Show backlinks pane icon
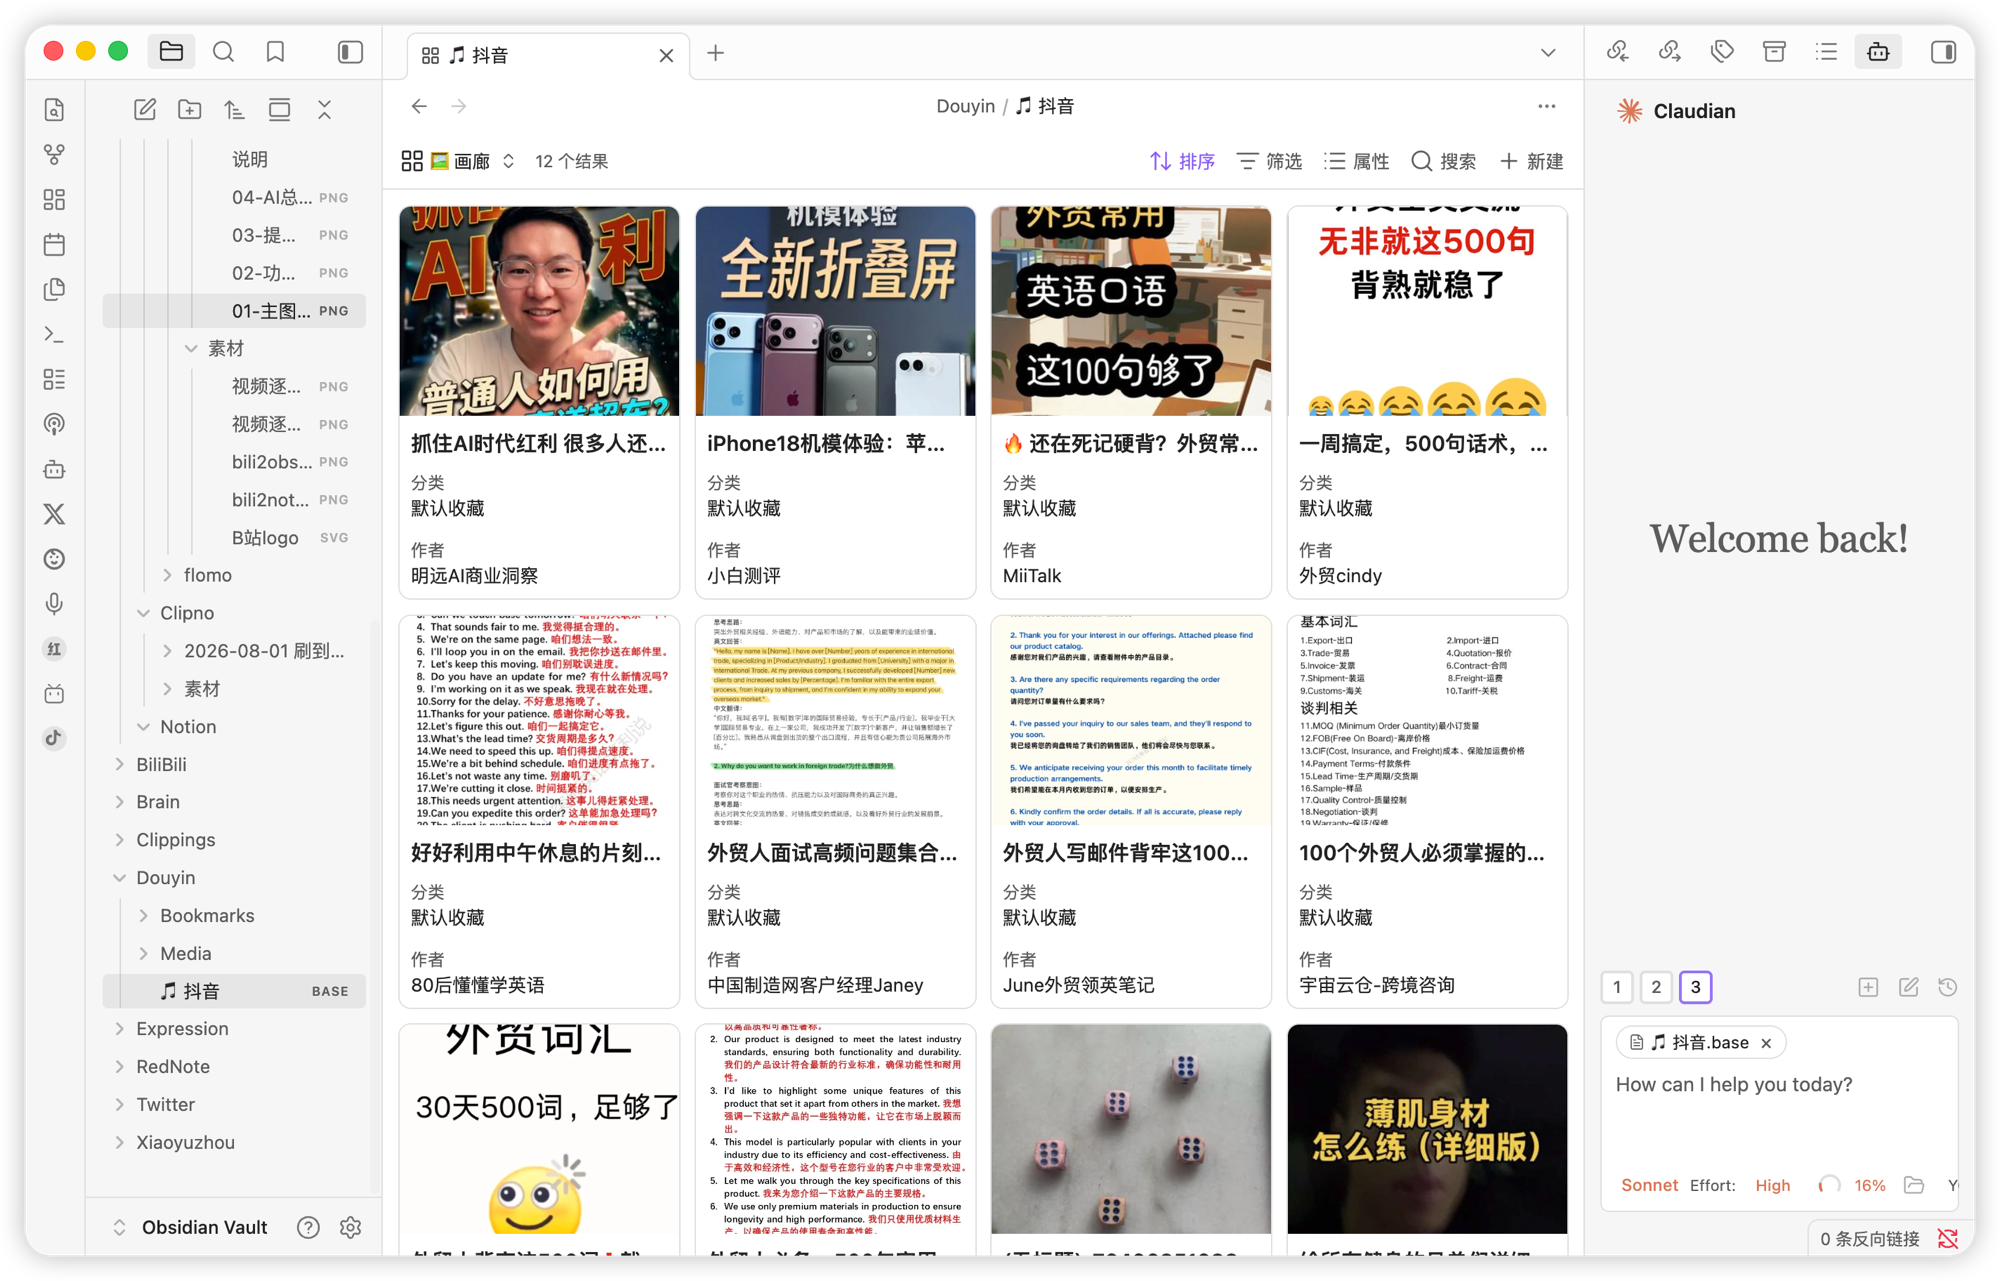Image resolution: width=2000 pixels, height=1281 pixels. point(1618,52)
